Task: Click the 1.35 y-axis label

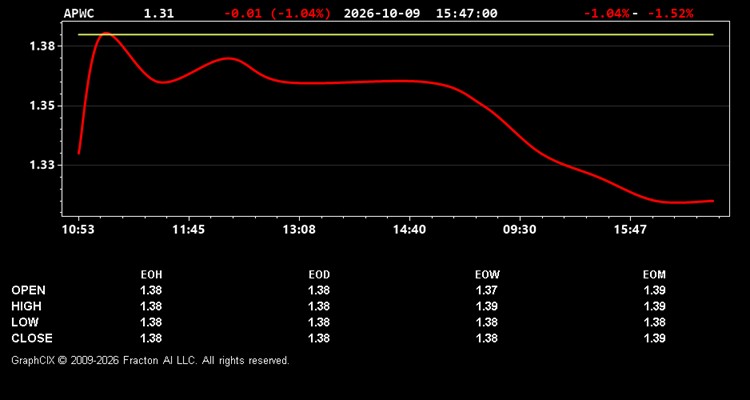Action: point(42,106)
